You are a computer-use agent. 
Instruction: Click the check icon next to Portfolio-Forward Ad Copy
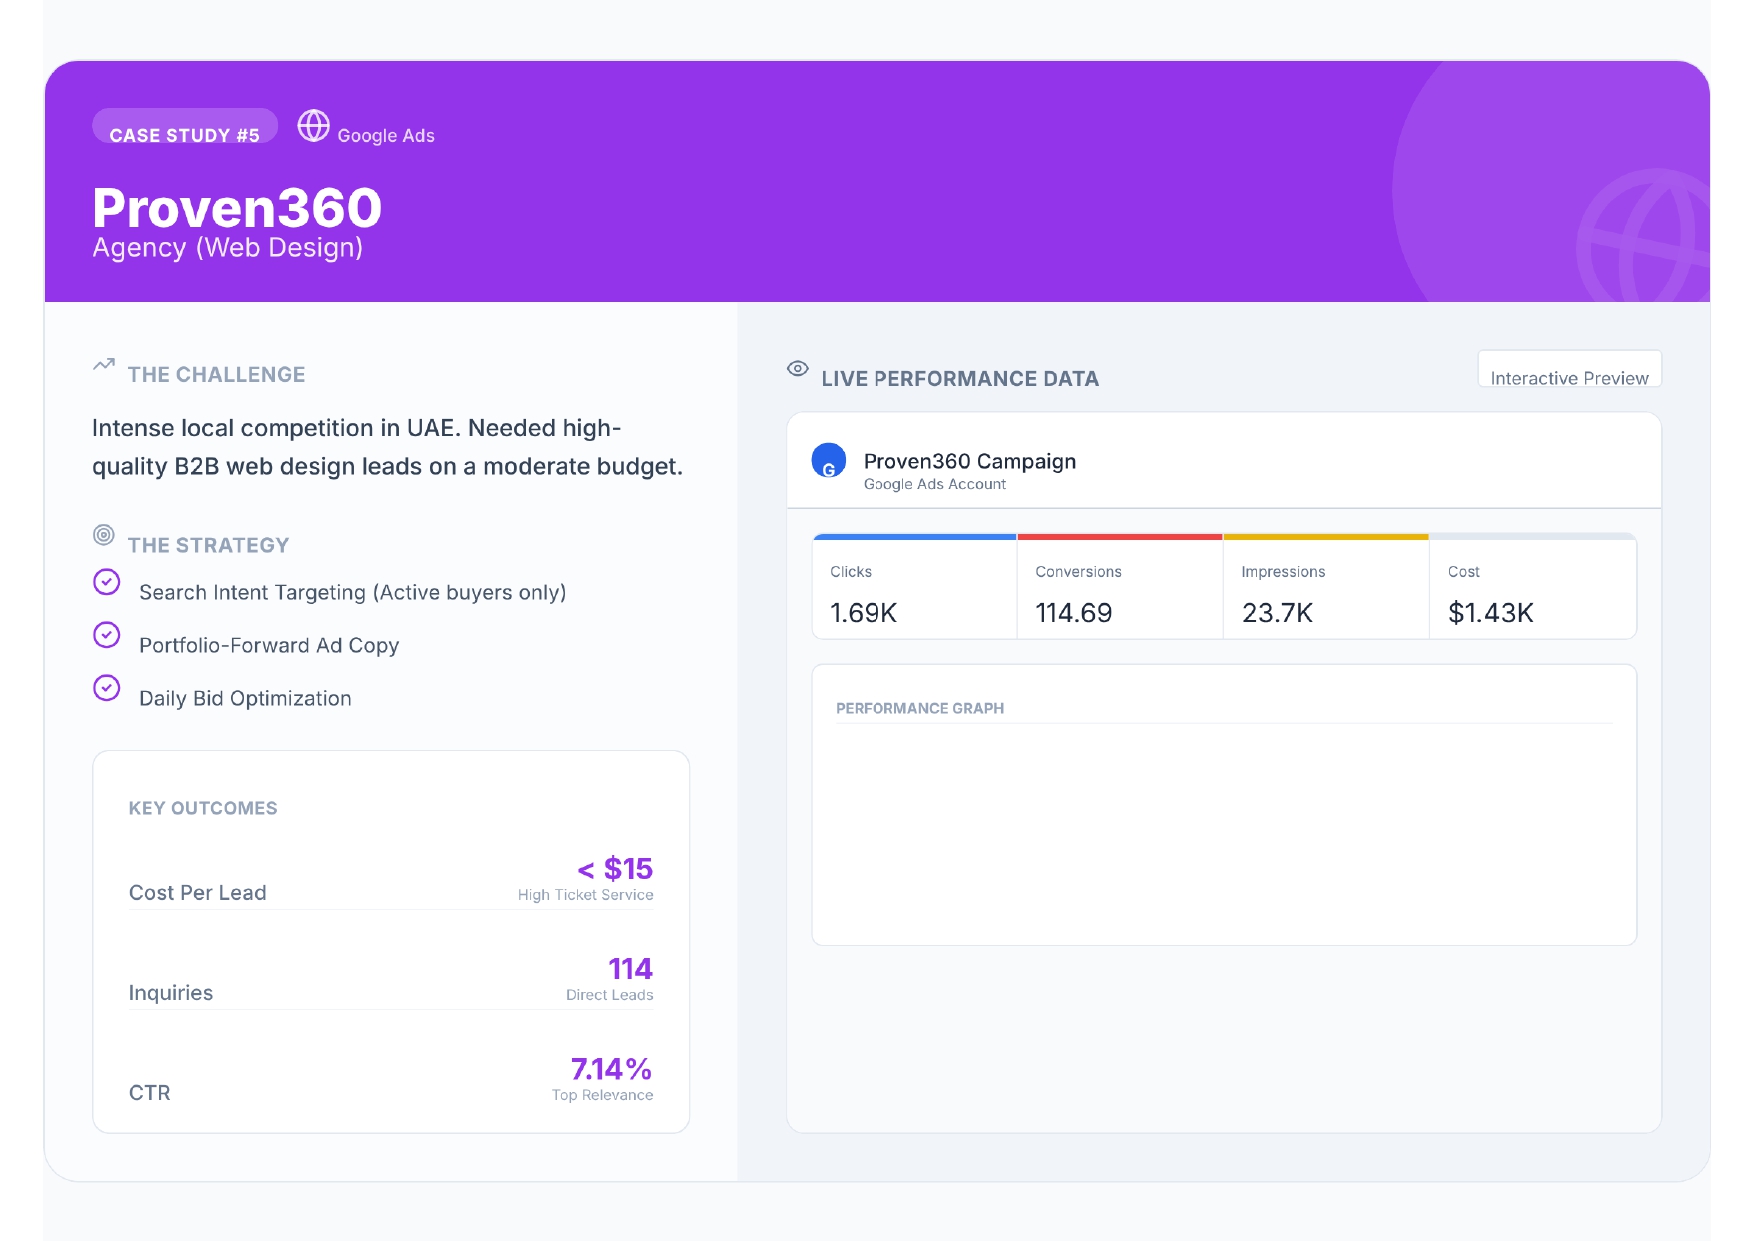(107, 635)
